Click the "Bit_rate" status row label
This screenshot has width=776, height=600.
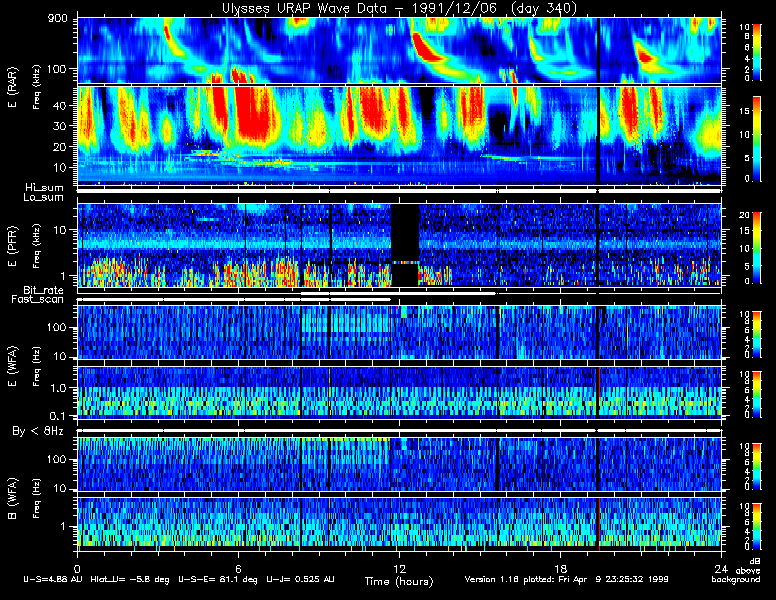click(44, 290)
